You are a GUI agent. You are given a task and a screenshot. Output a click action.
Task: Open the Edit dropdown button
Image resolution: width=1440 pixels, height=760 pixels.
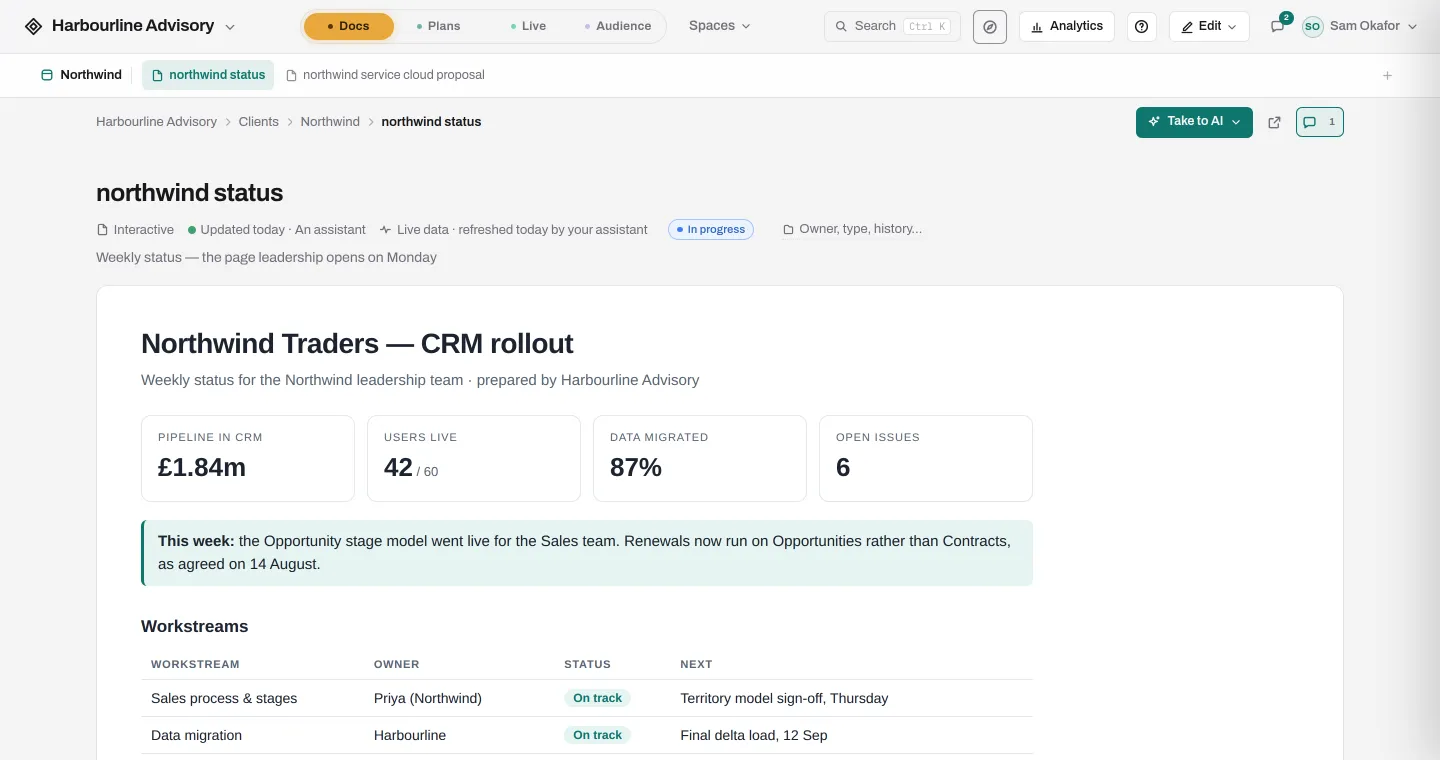tap(1209, 26)
